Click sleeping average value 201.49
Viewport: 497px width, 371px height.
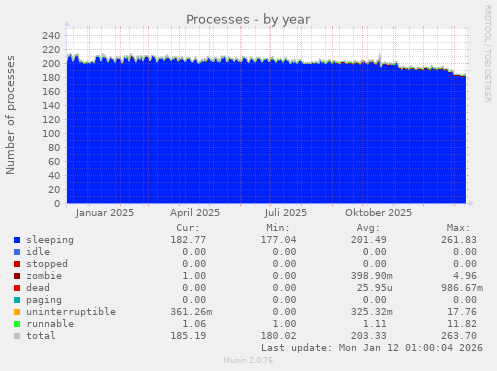pyautogui.click(x=369, y=240)
